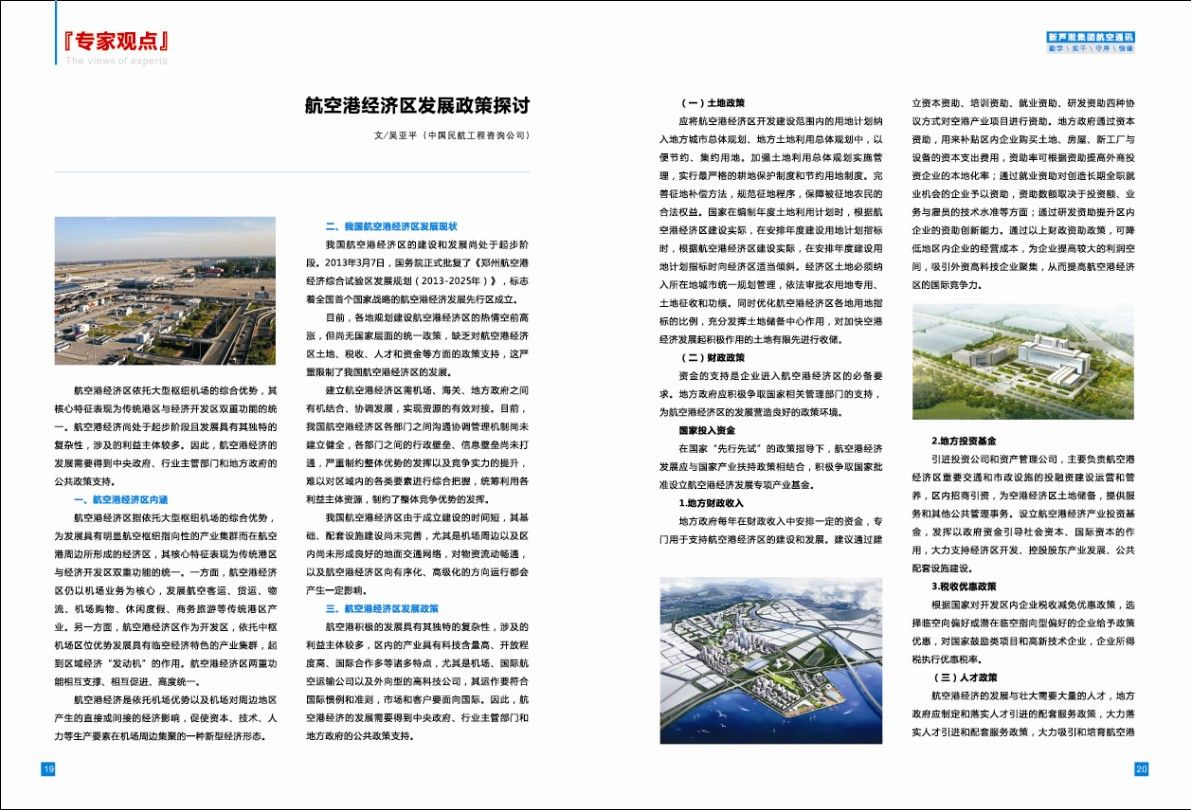
Task: Click the heading 一、航空港经济区内涵
Action: 126,498
